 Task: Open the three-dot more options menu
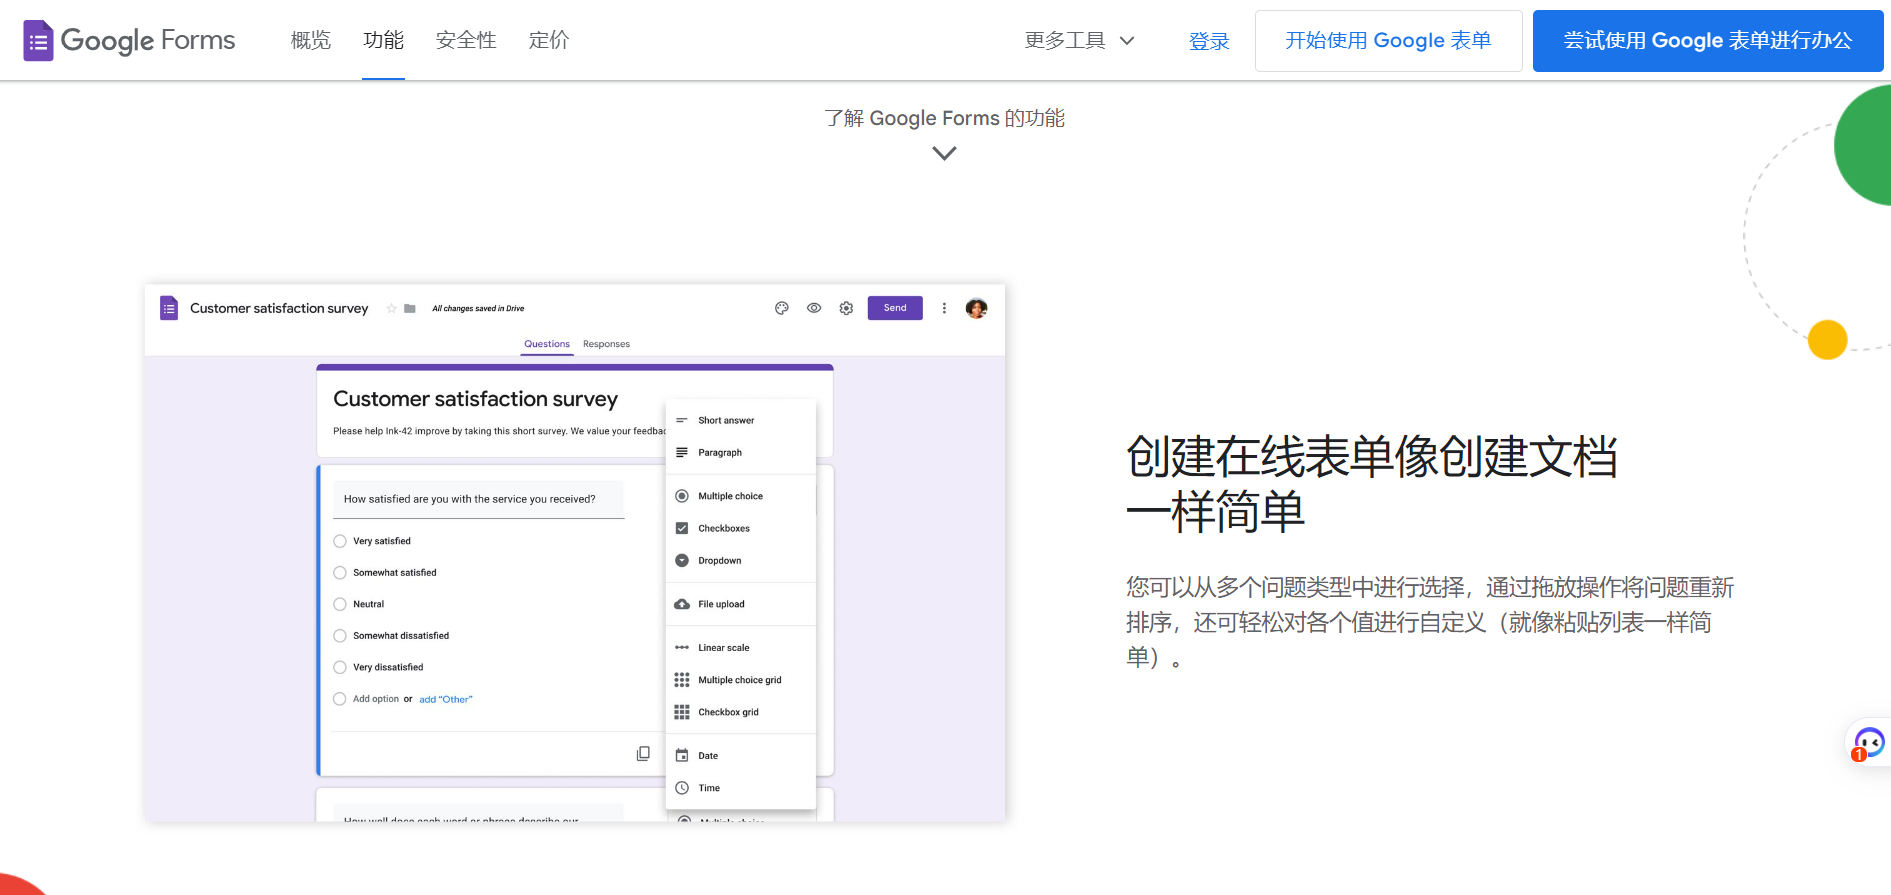coord(944,308)
